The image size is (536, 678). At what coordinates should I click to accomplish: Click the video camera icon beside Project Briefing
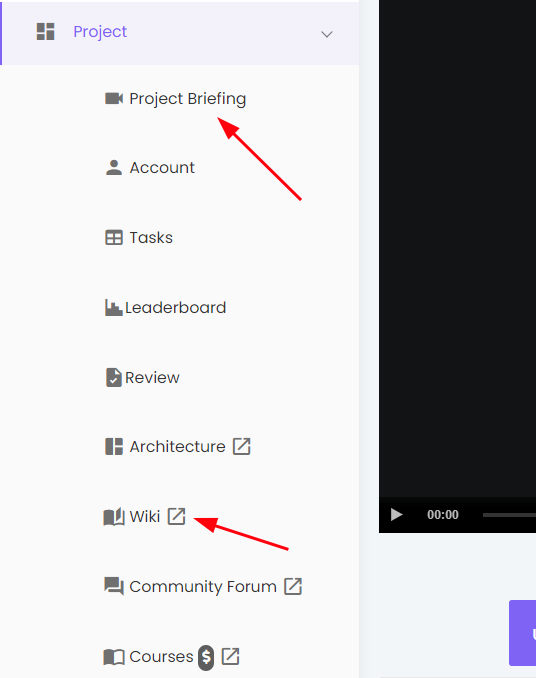tap(114, 99)
